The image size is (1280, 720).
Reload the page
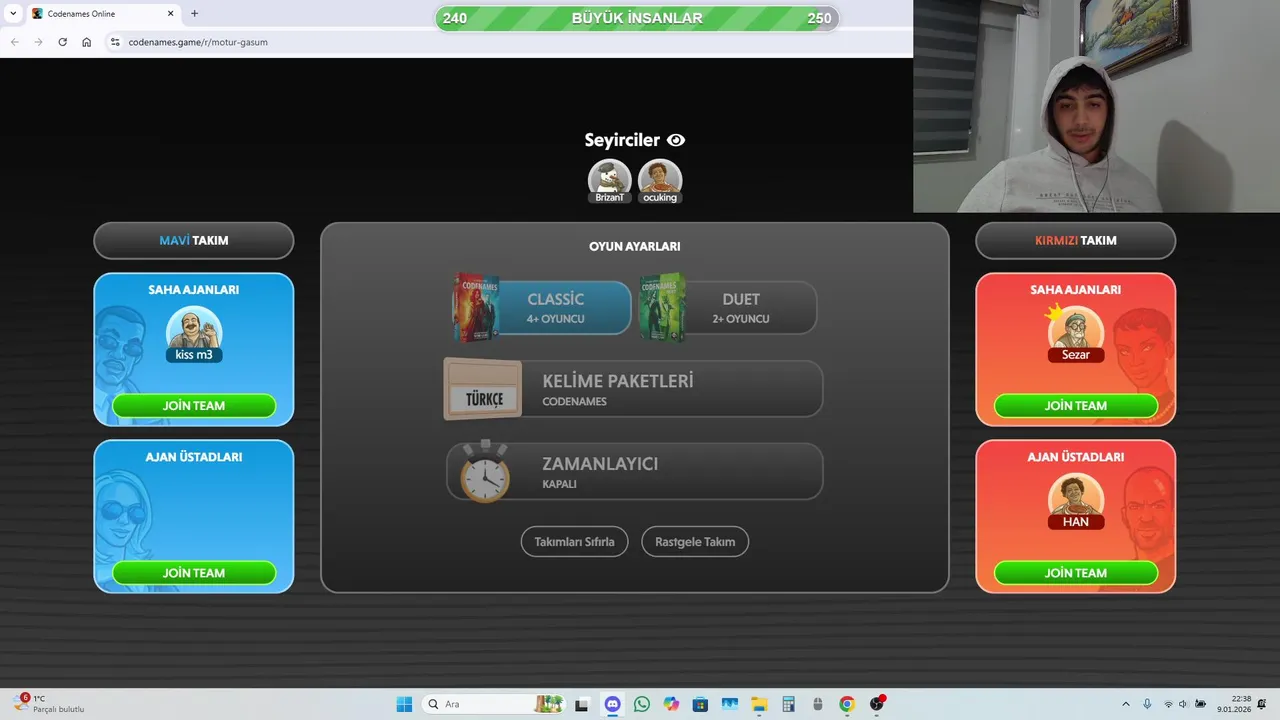pos(62,42)
